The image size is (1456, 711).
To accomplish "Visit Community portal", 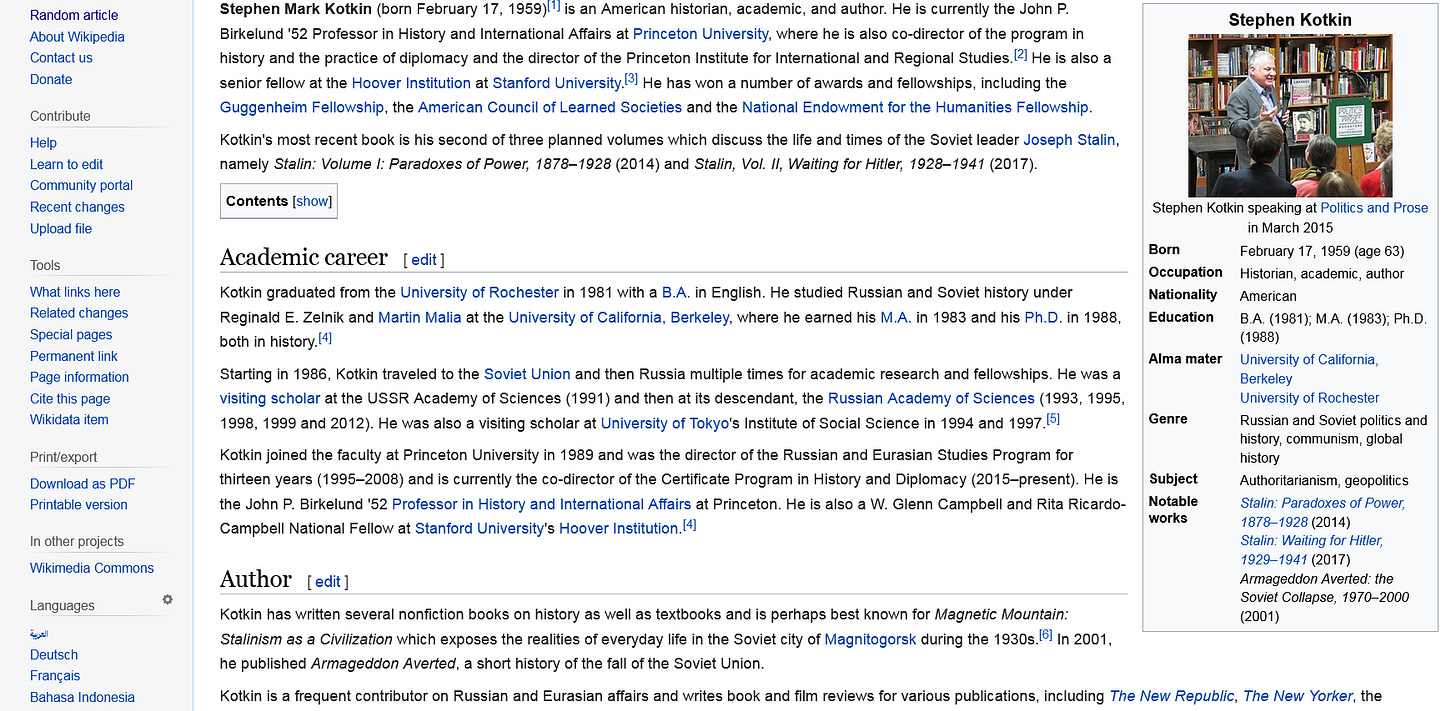I will (x=81, y=185).
